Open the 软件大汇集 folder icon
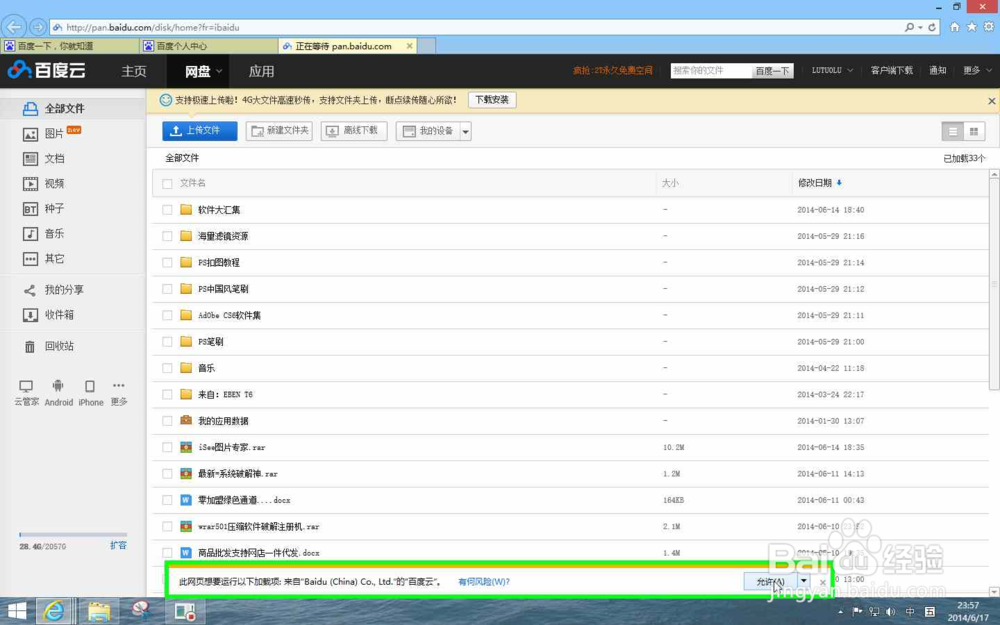1000x625 pixels. [x=186, y=209]
